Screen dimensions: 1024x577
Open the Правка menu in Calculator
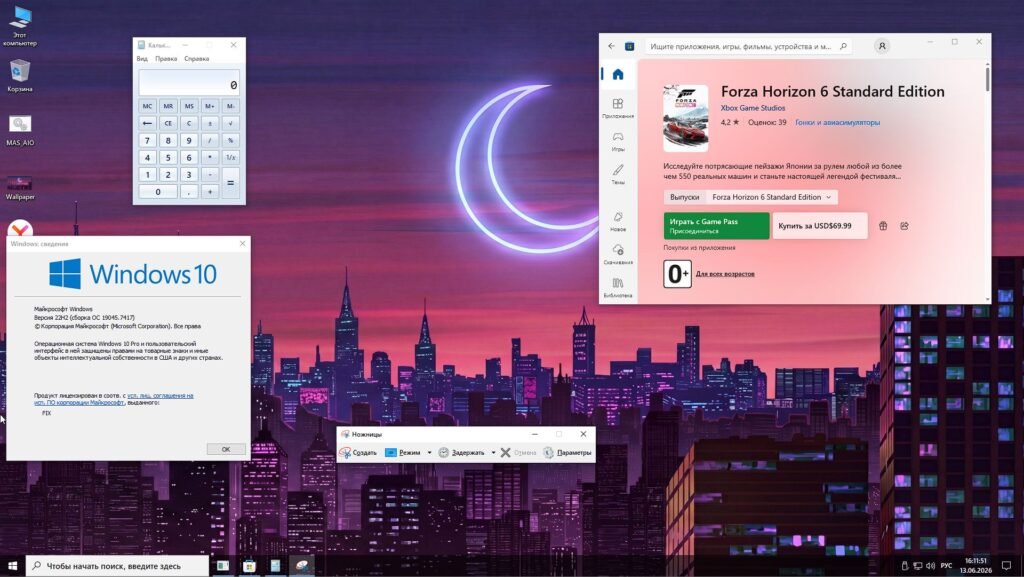(x=166, y=59)
